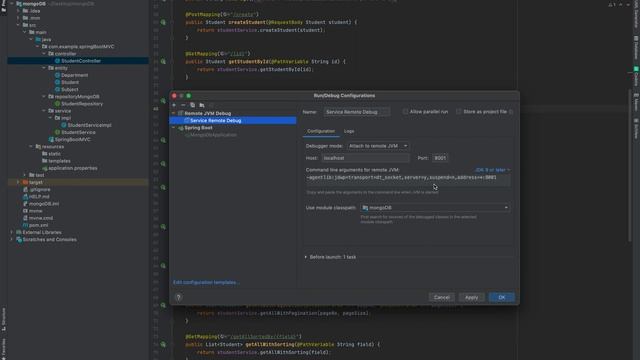Collapse the resources folder
The width and height of the screenshot is (640, 360).
[31, 147]
